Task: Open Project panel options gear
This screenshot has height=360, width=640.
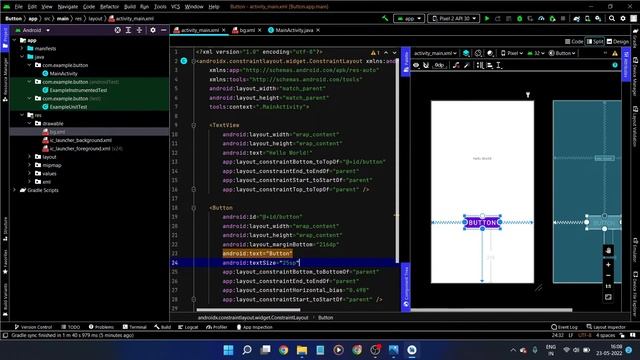Action: [x=153, y=30]
